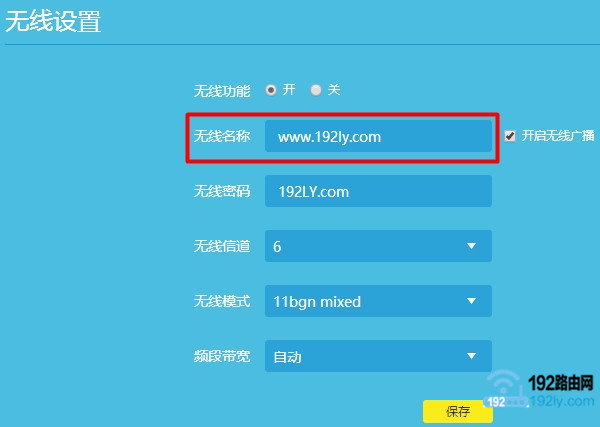Click the yellow 保存 button
Image resolution: width=600 pixels, height=427 pixels.
click(x=458, y=411)
